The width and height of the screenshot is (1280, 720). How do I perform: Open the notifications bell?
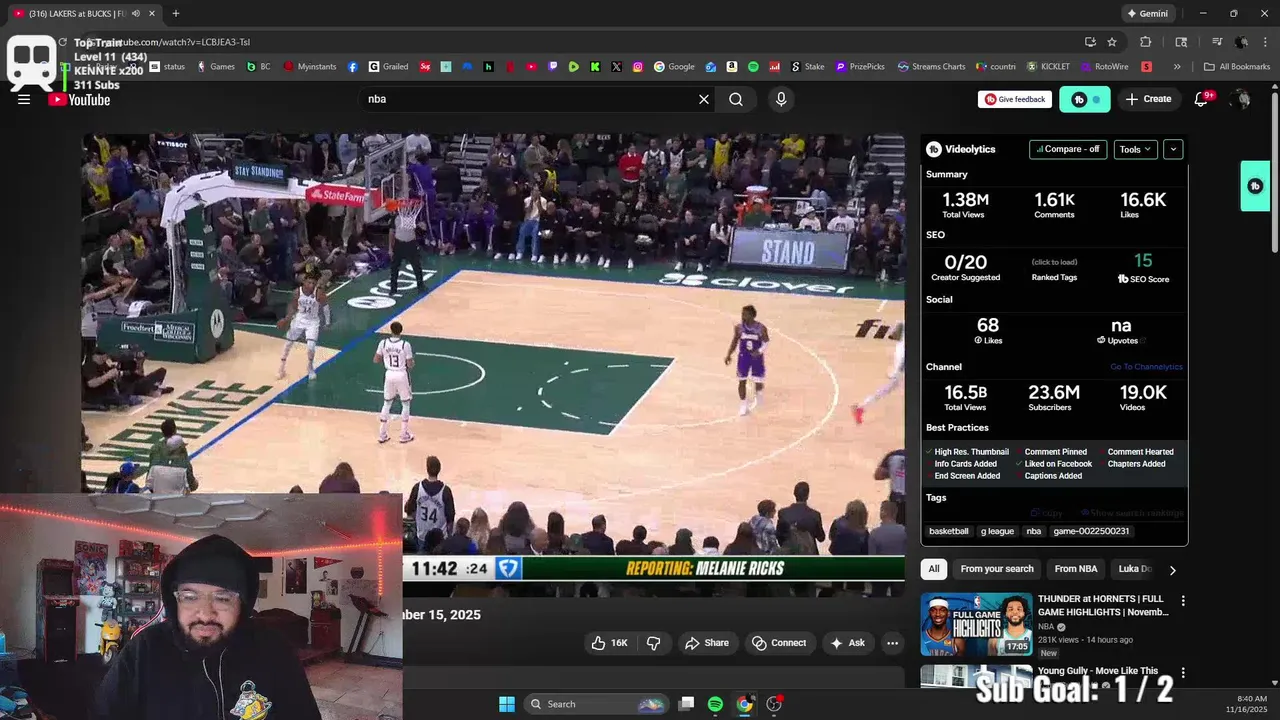click(x=1202, y=99)
